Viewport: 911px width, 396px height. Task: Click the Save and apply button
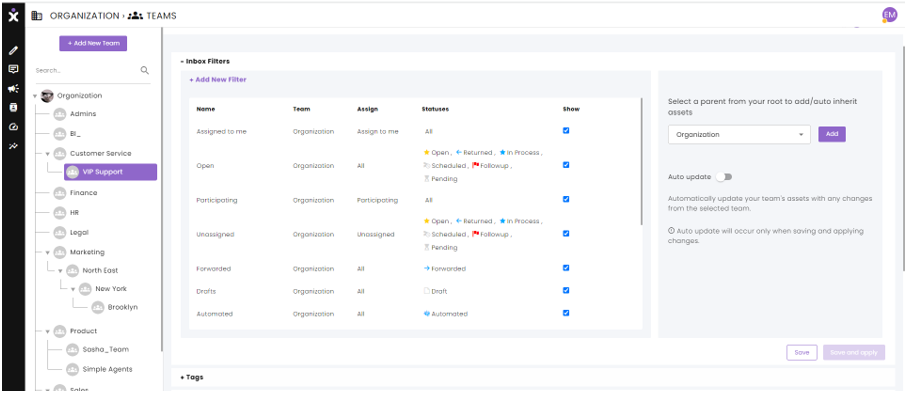pos(854,352)
